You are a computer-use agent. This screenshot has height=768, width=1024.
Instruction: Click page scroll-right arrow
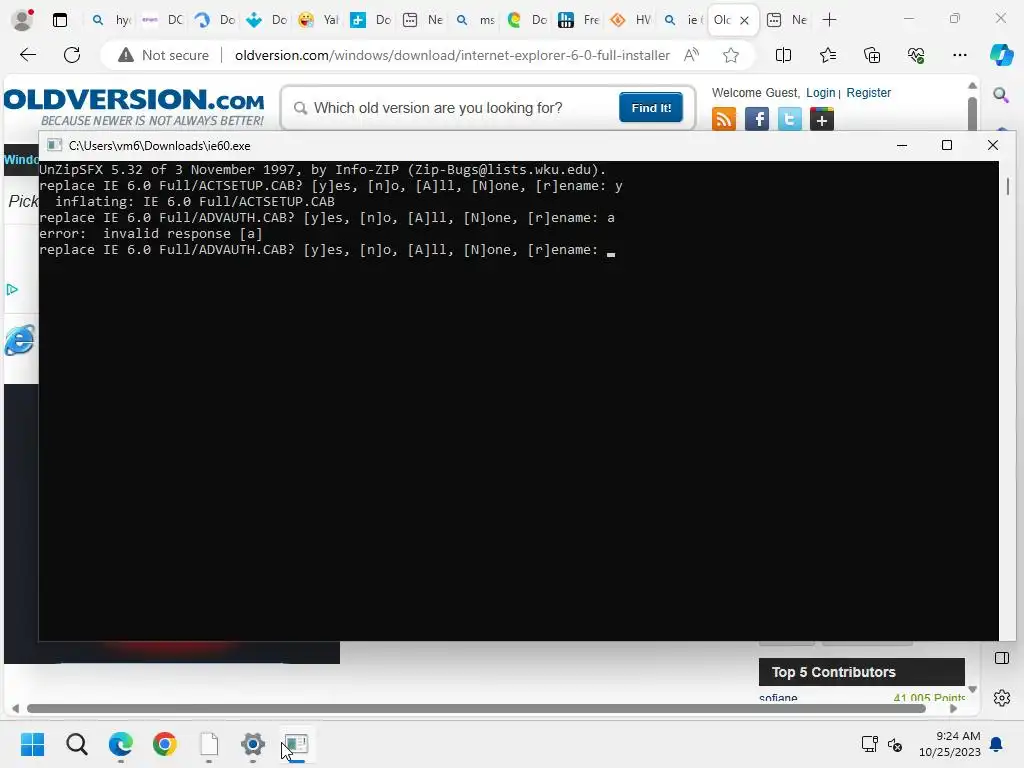953,709
